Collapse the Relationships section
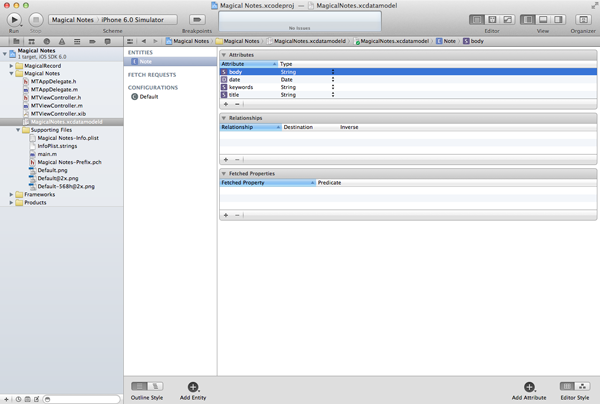 224,118
